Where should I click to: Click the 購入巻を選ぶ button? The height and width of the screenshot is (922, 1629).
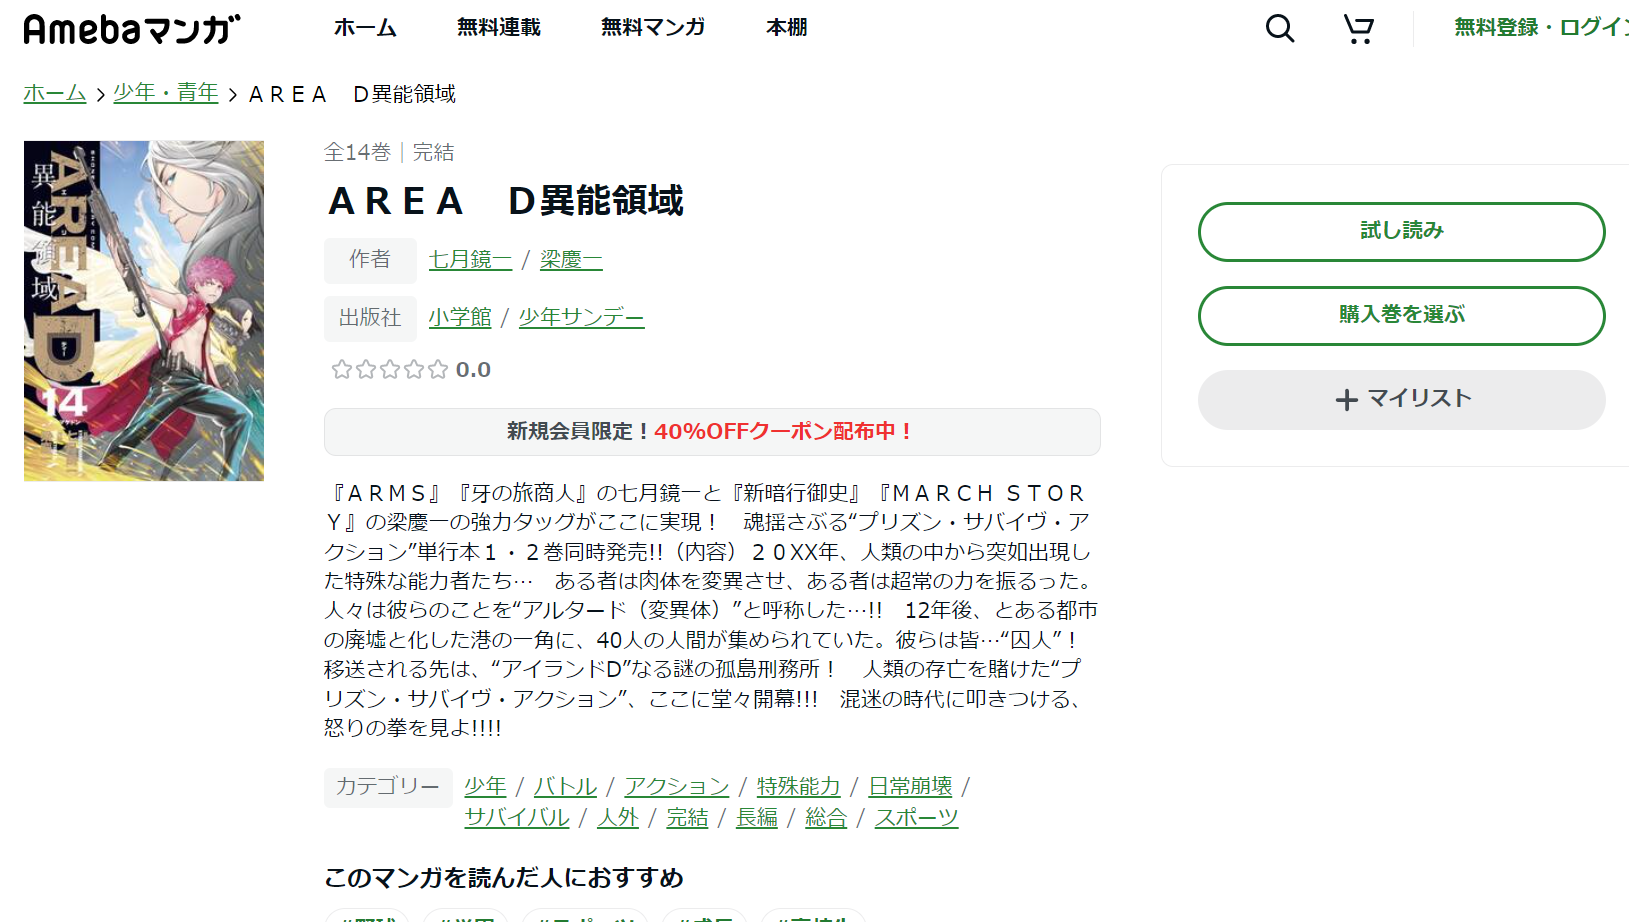pos(1400,315)
